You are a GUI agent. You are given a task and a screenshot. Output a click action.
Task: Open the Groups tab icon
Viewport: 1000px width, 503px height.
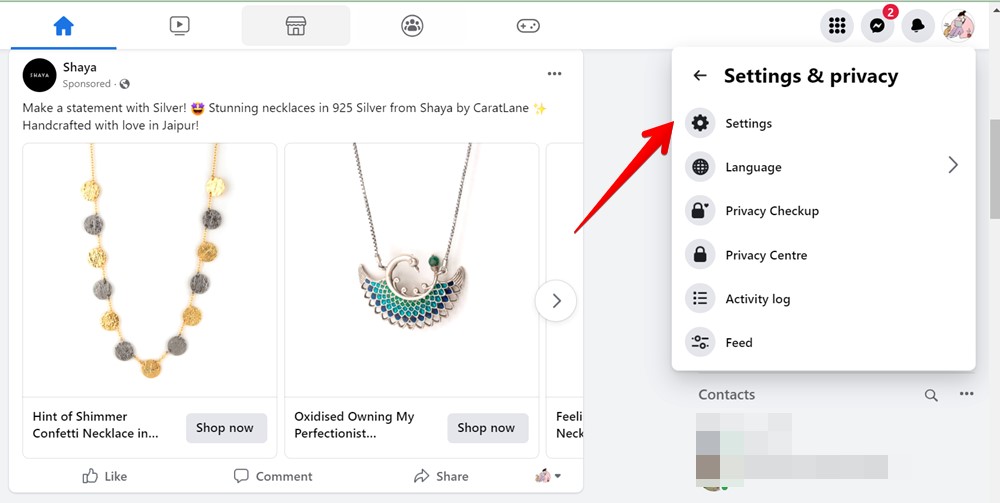click(412, 26)
